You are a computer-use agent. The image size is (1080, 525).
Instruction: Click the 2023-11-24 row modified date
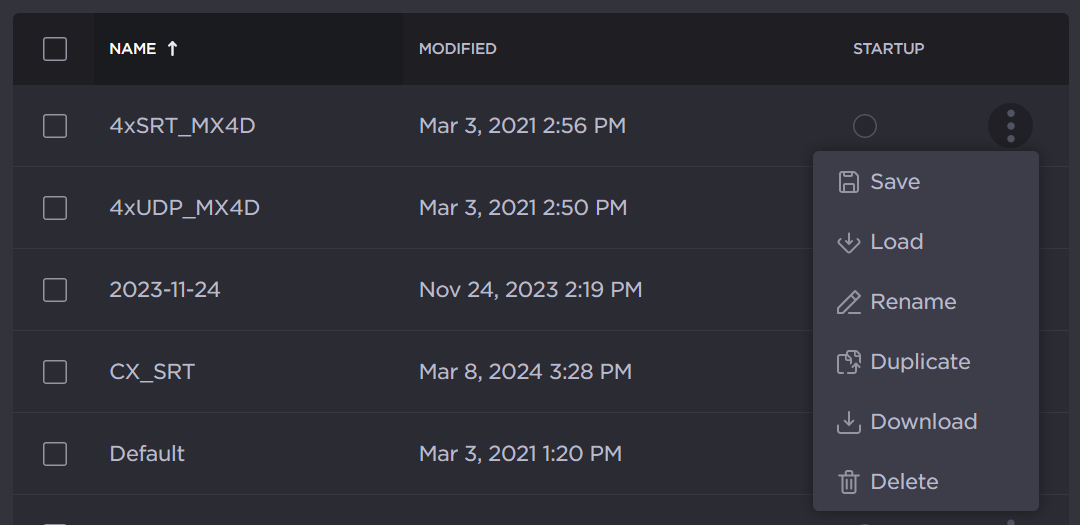click(x=530, y=290)
